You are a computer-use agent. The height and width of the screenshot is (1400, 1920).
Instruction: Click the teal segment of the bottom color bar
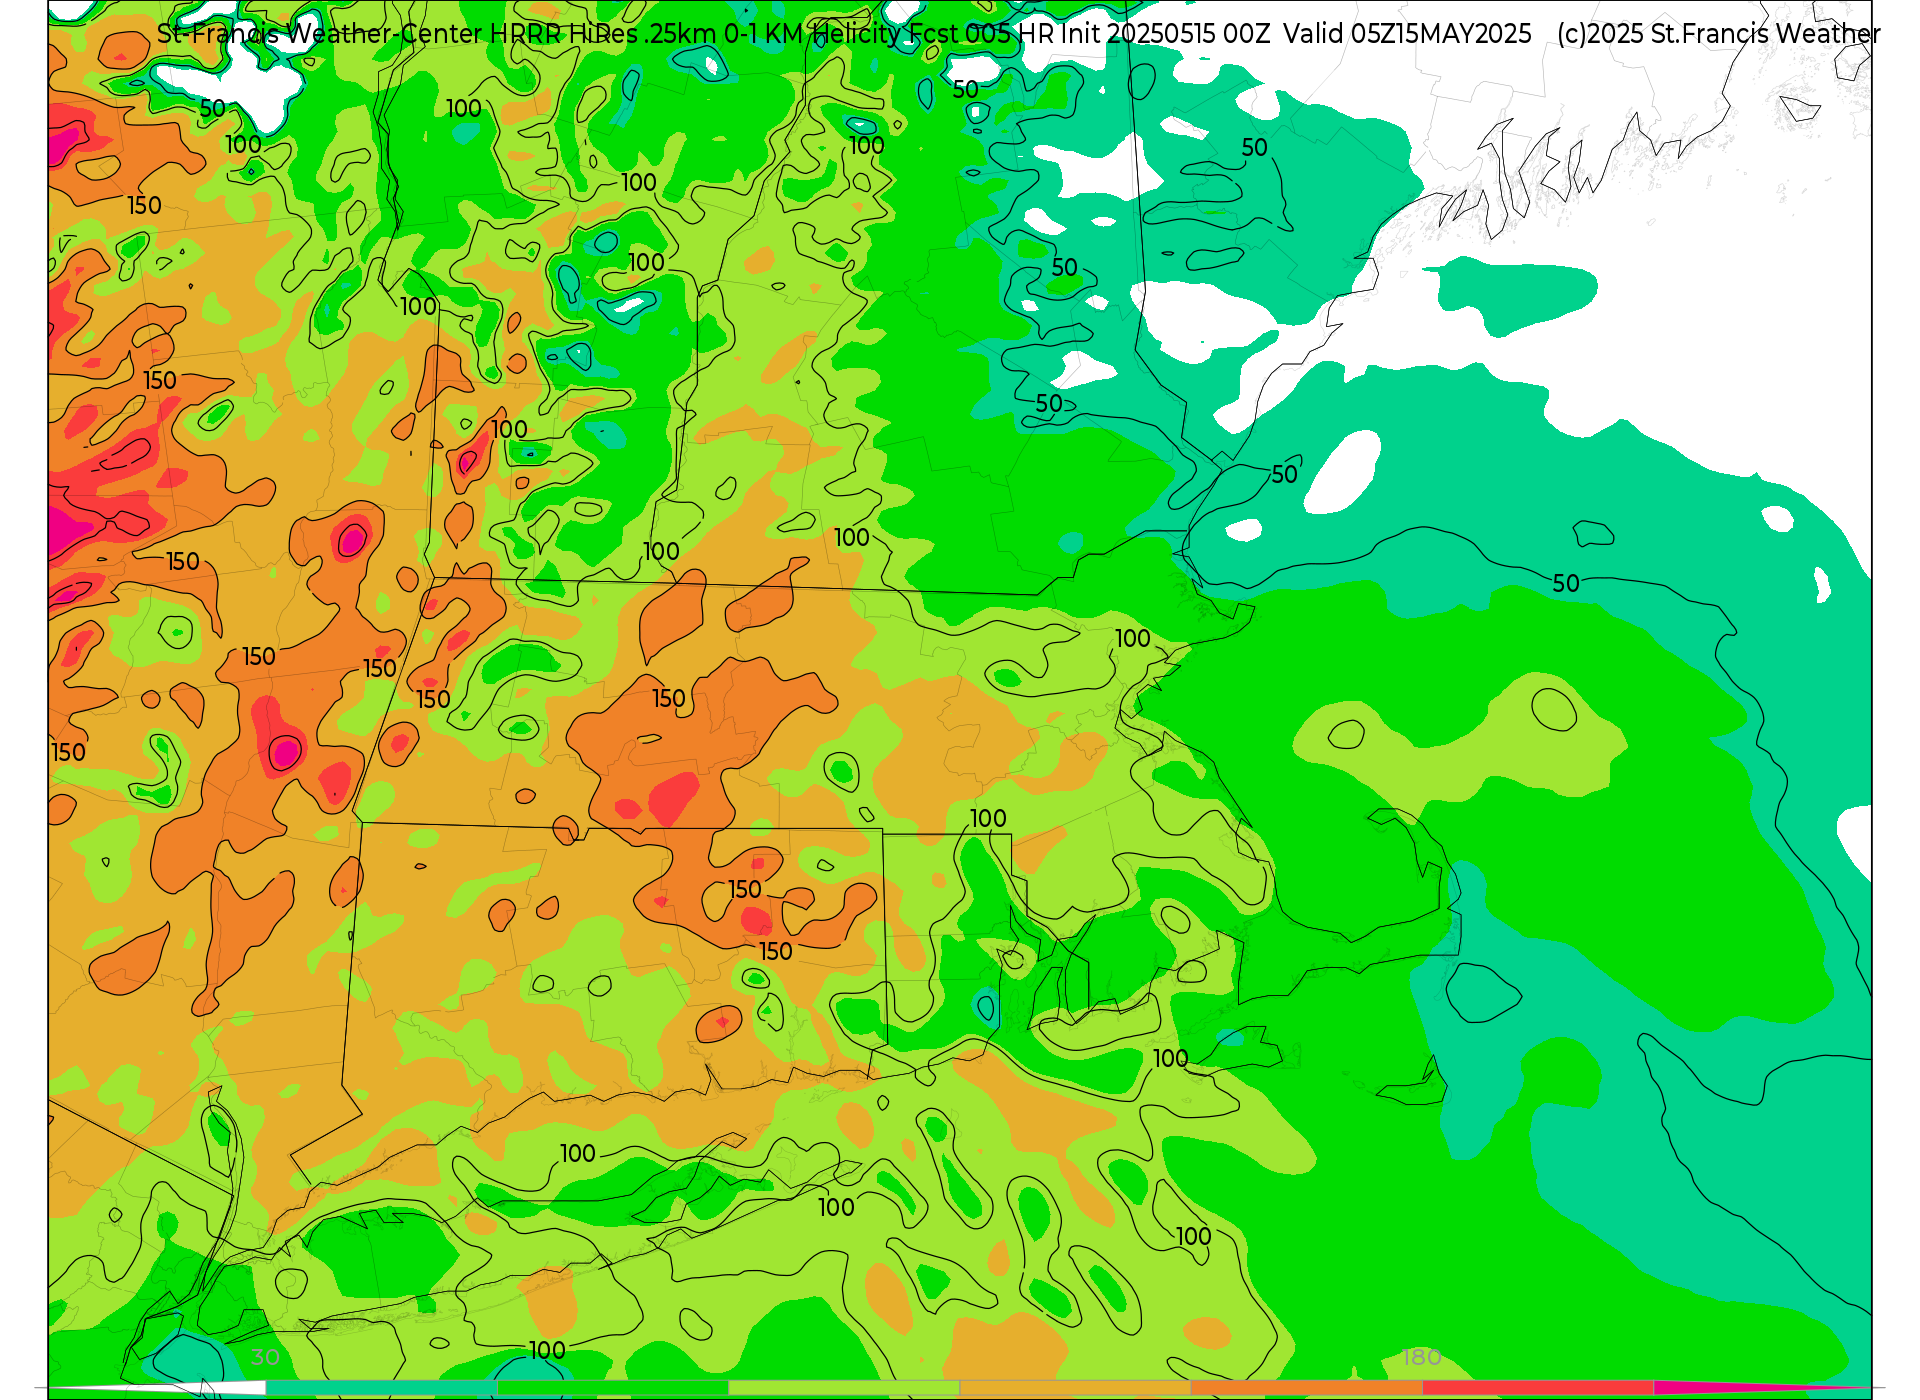(381, 1388)
